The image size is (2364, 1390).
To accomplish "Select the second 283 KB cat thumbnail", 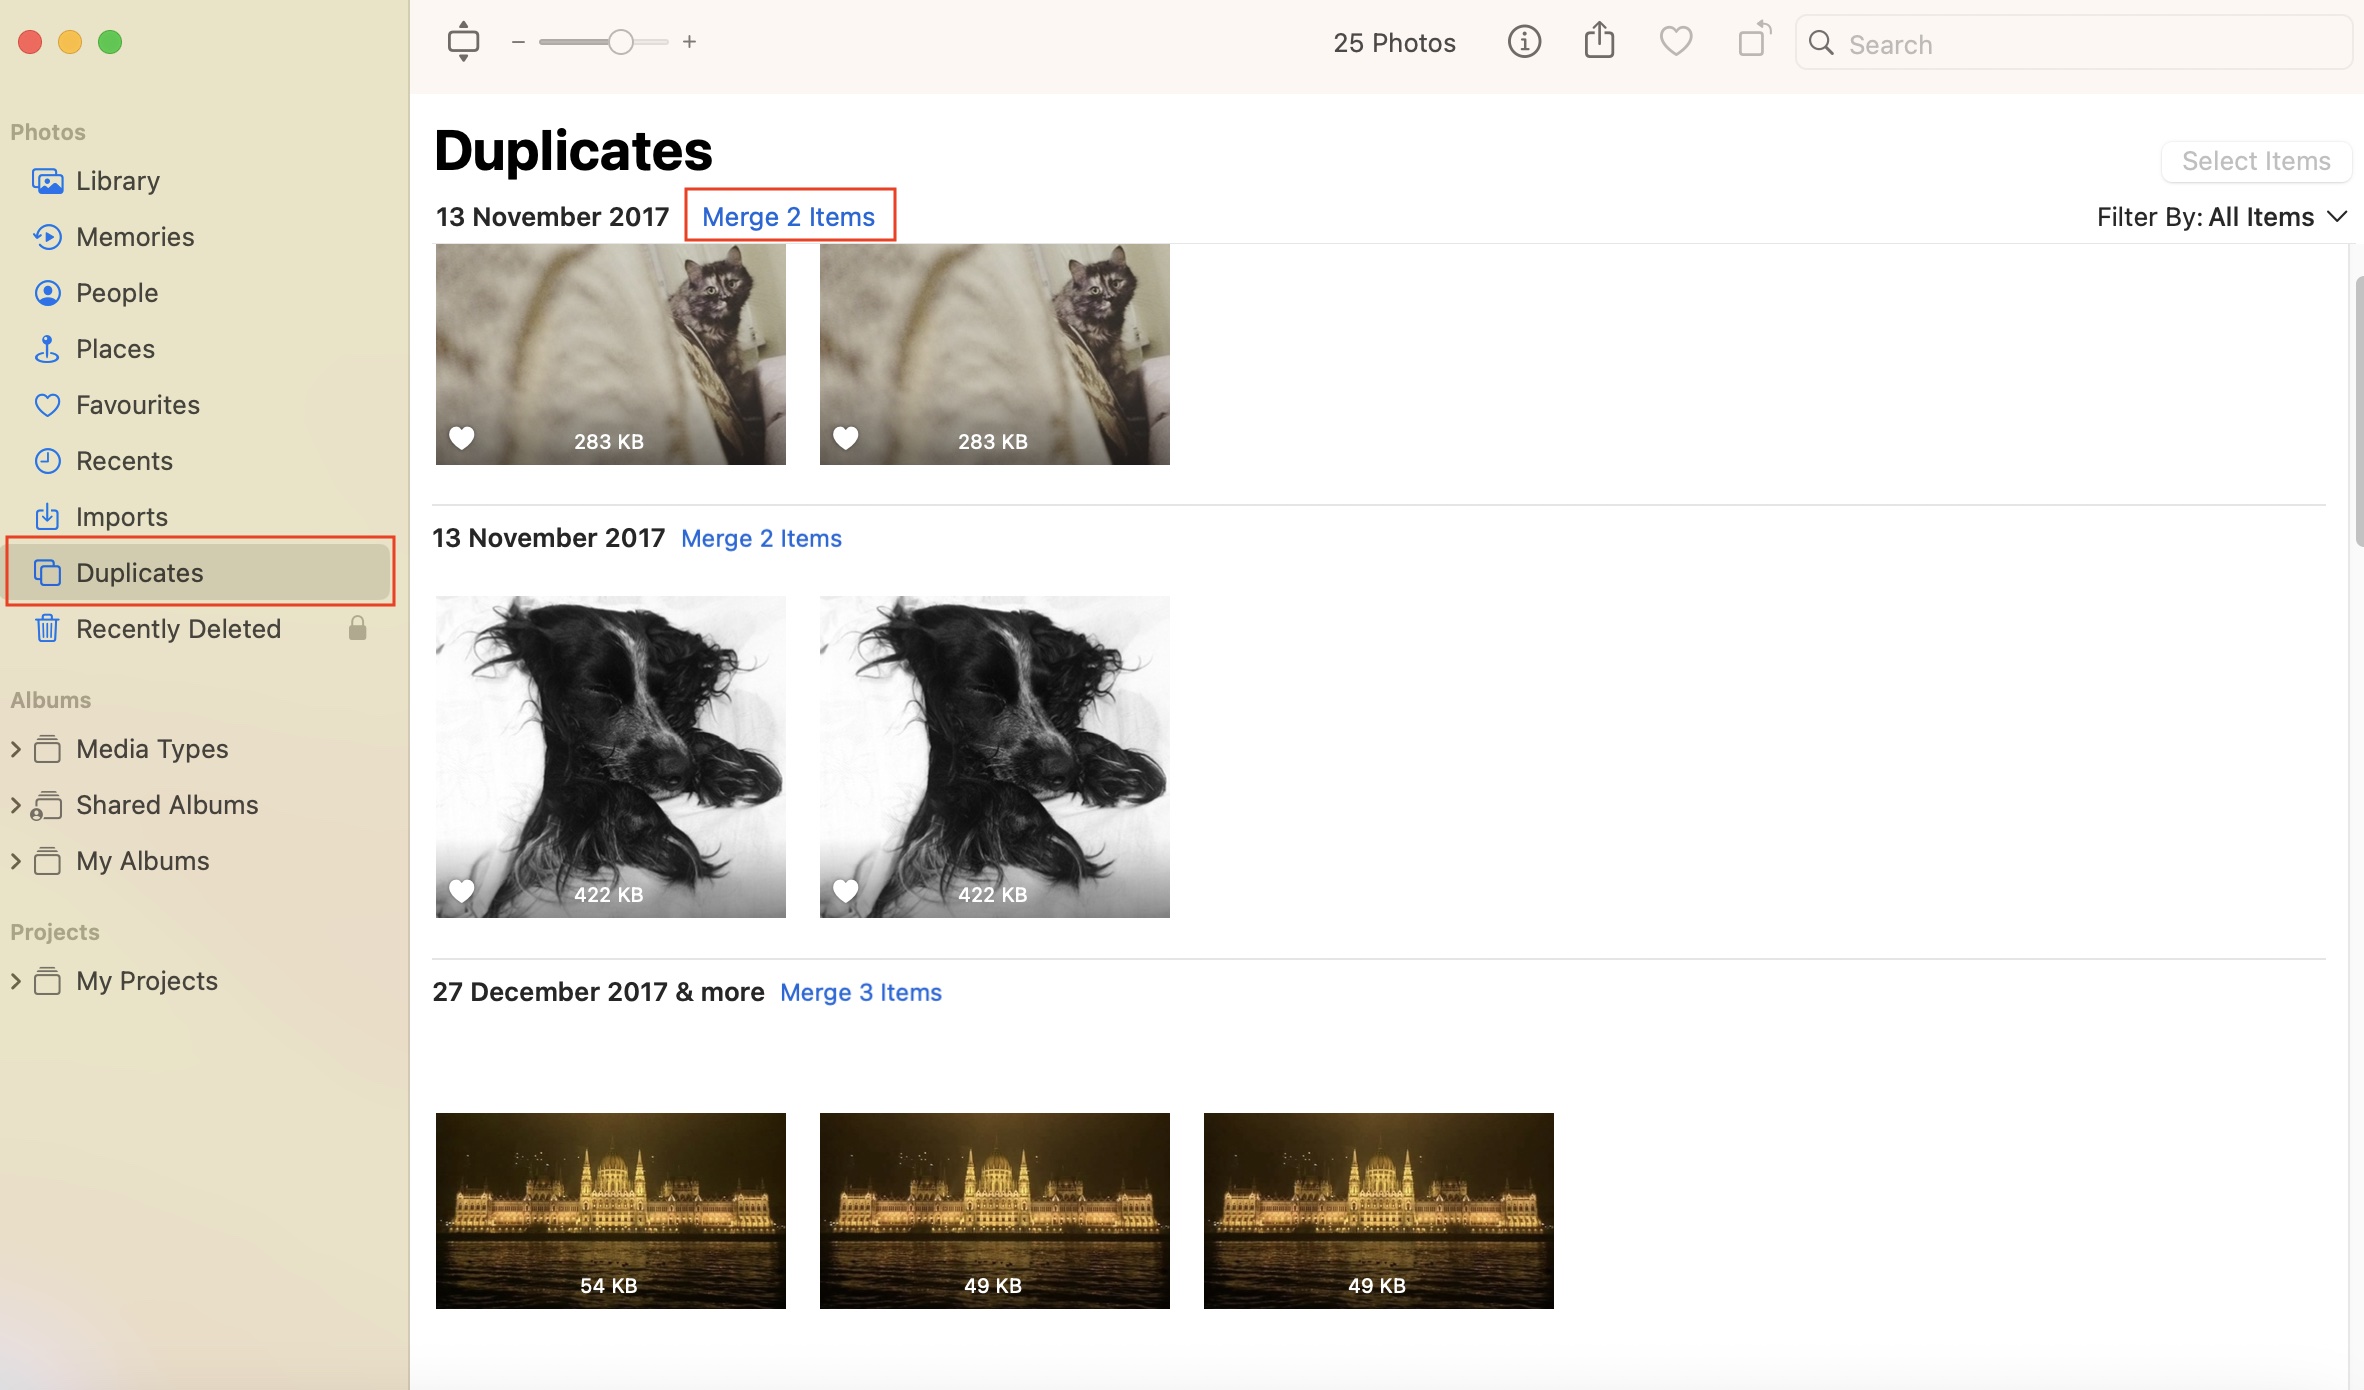I will point(995,354).
